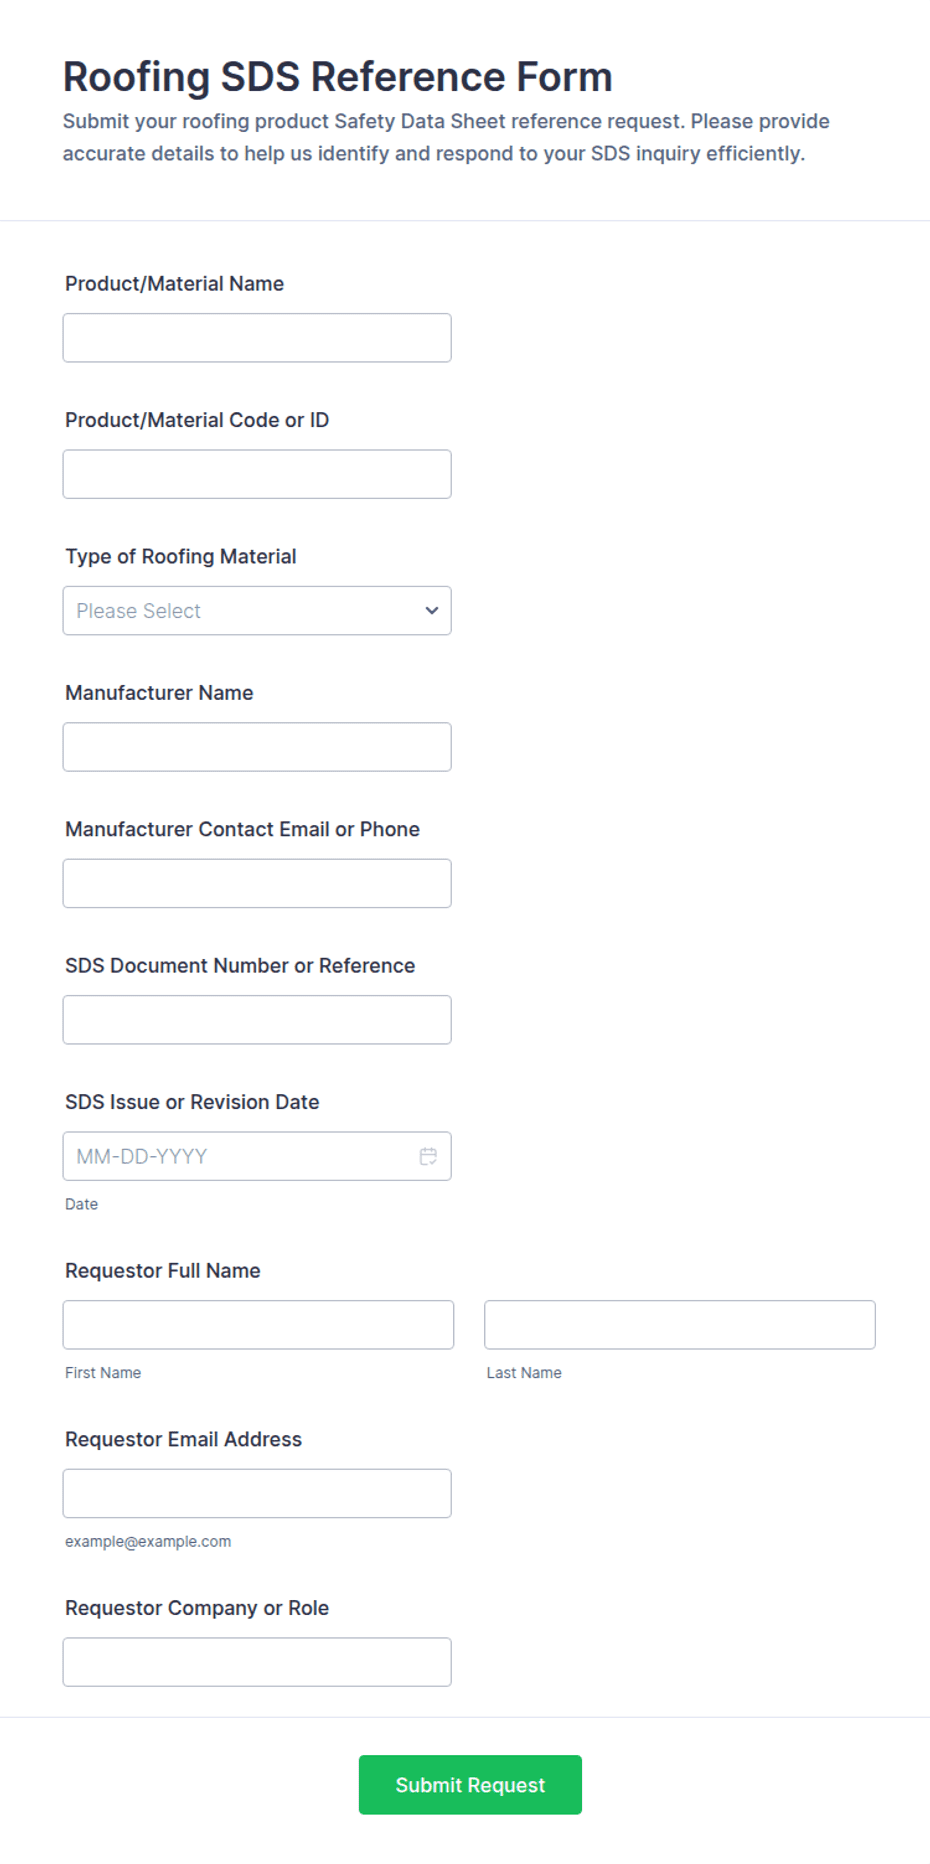The image size is (930, 1864).
Task: Focus the Requestor Email Address field
Action: coord(257,1493)
